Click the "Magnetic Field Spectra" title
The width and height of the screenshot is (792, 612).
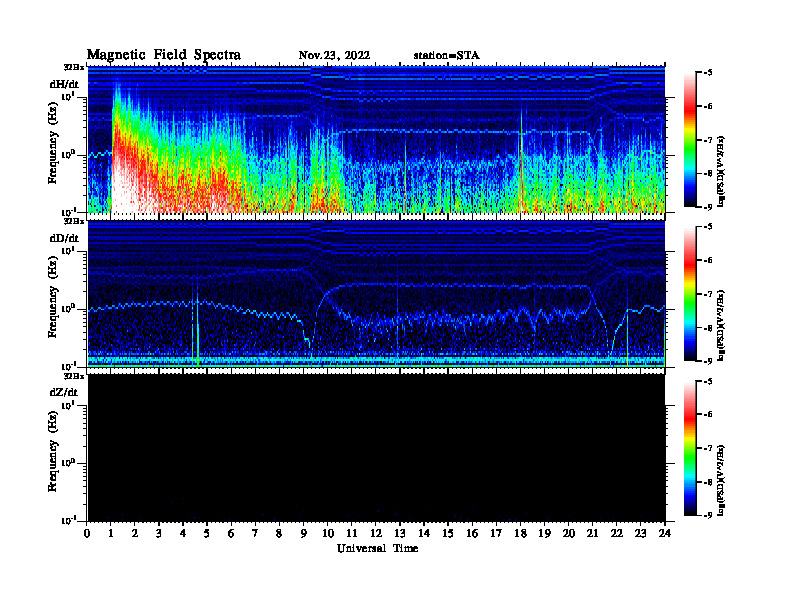pyautogui.click(x=164, y=55)
